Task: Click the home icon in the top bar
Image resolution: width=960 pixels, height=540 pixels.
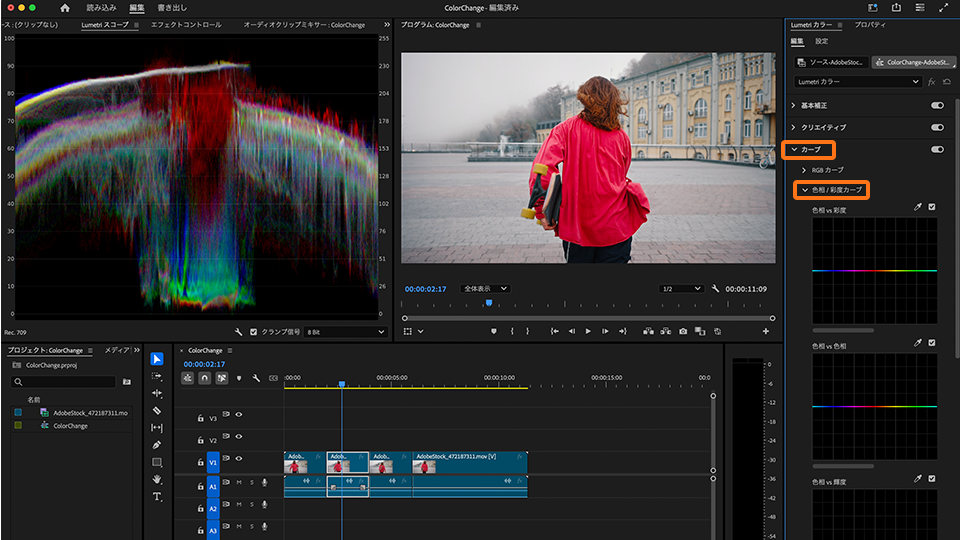Action: click(65, 8)
